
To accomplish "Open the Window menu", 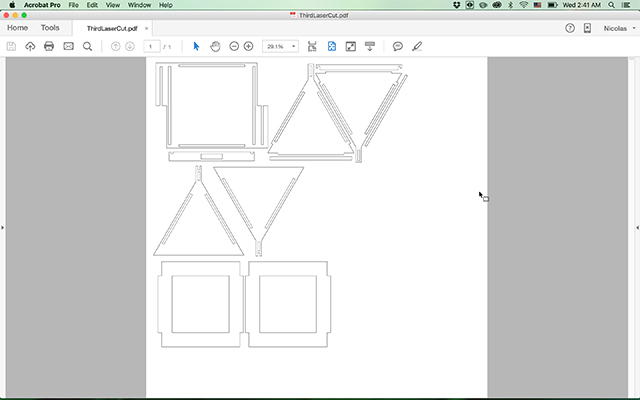I will pyautogui.click(x=139, y=5).
